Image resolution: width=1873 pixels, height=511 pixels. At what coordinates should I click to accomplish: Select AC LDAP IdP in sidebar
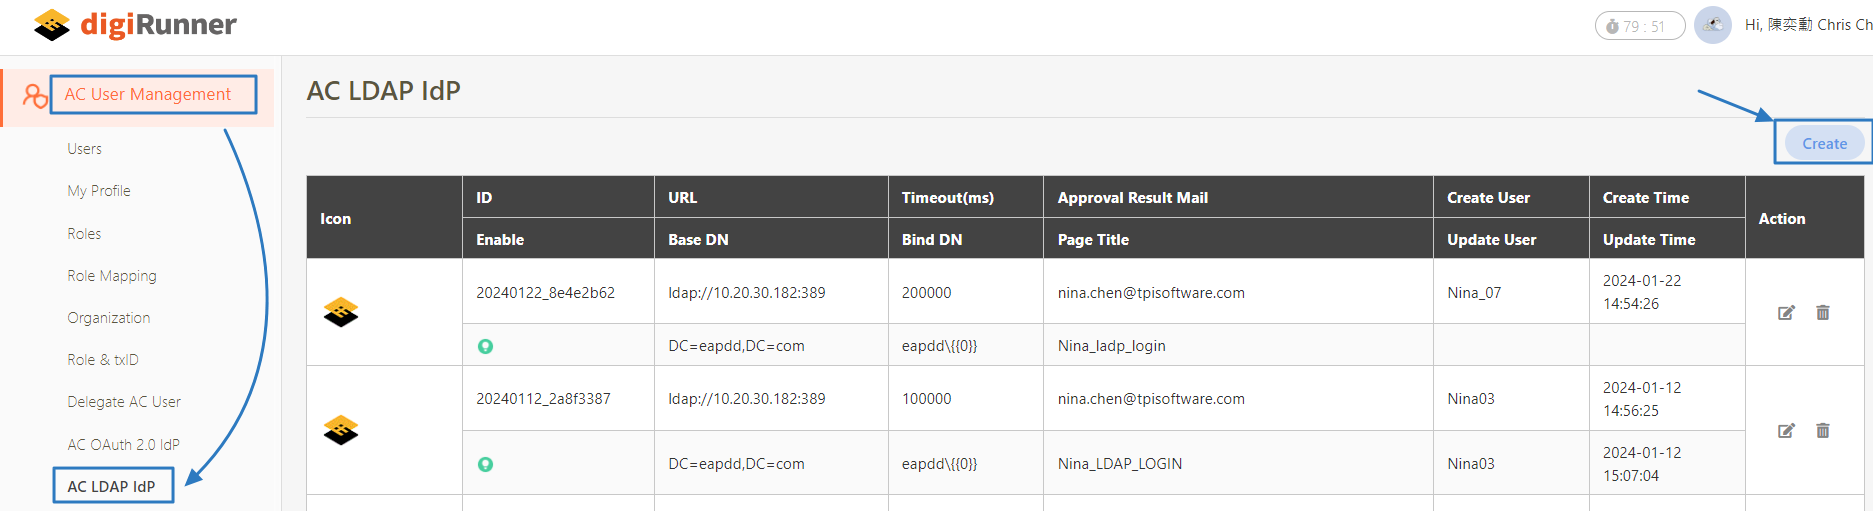tap(112, 487)
